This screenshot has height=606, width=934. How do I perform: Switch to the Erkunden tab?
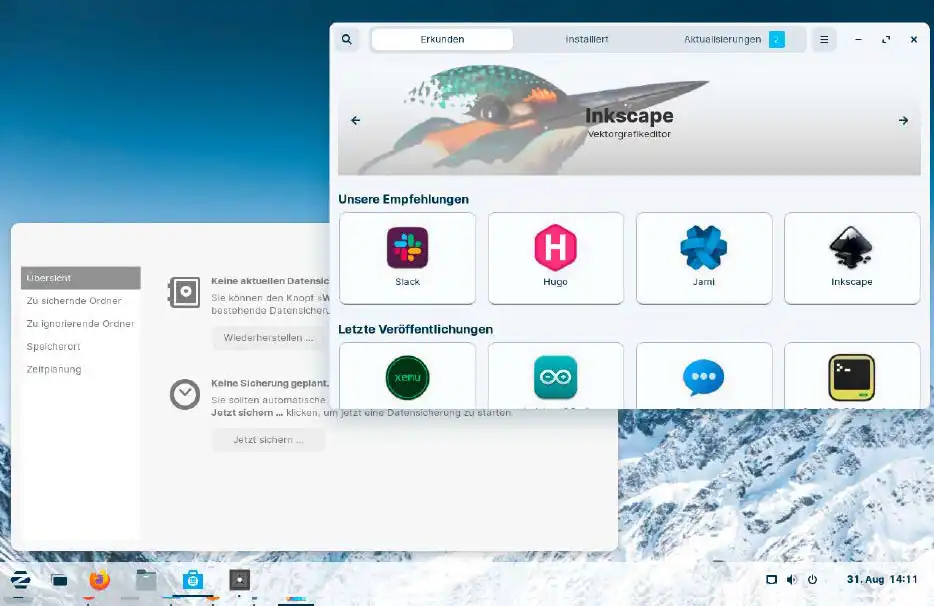442,39
